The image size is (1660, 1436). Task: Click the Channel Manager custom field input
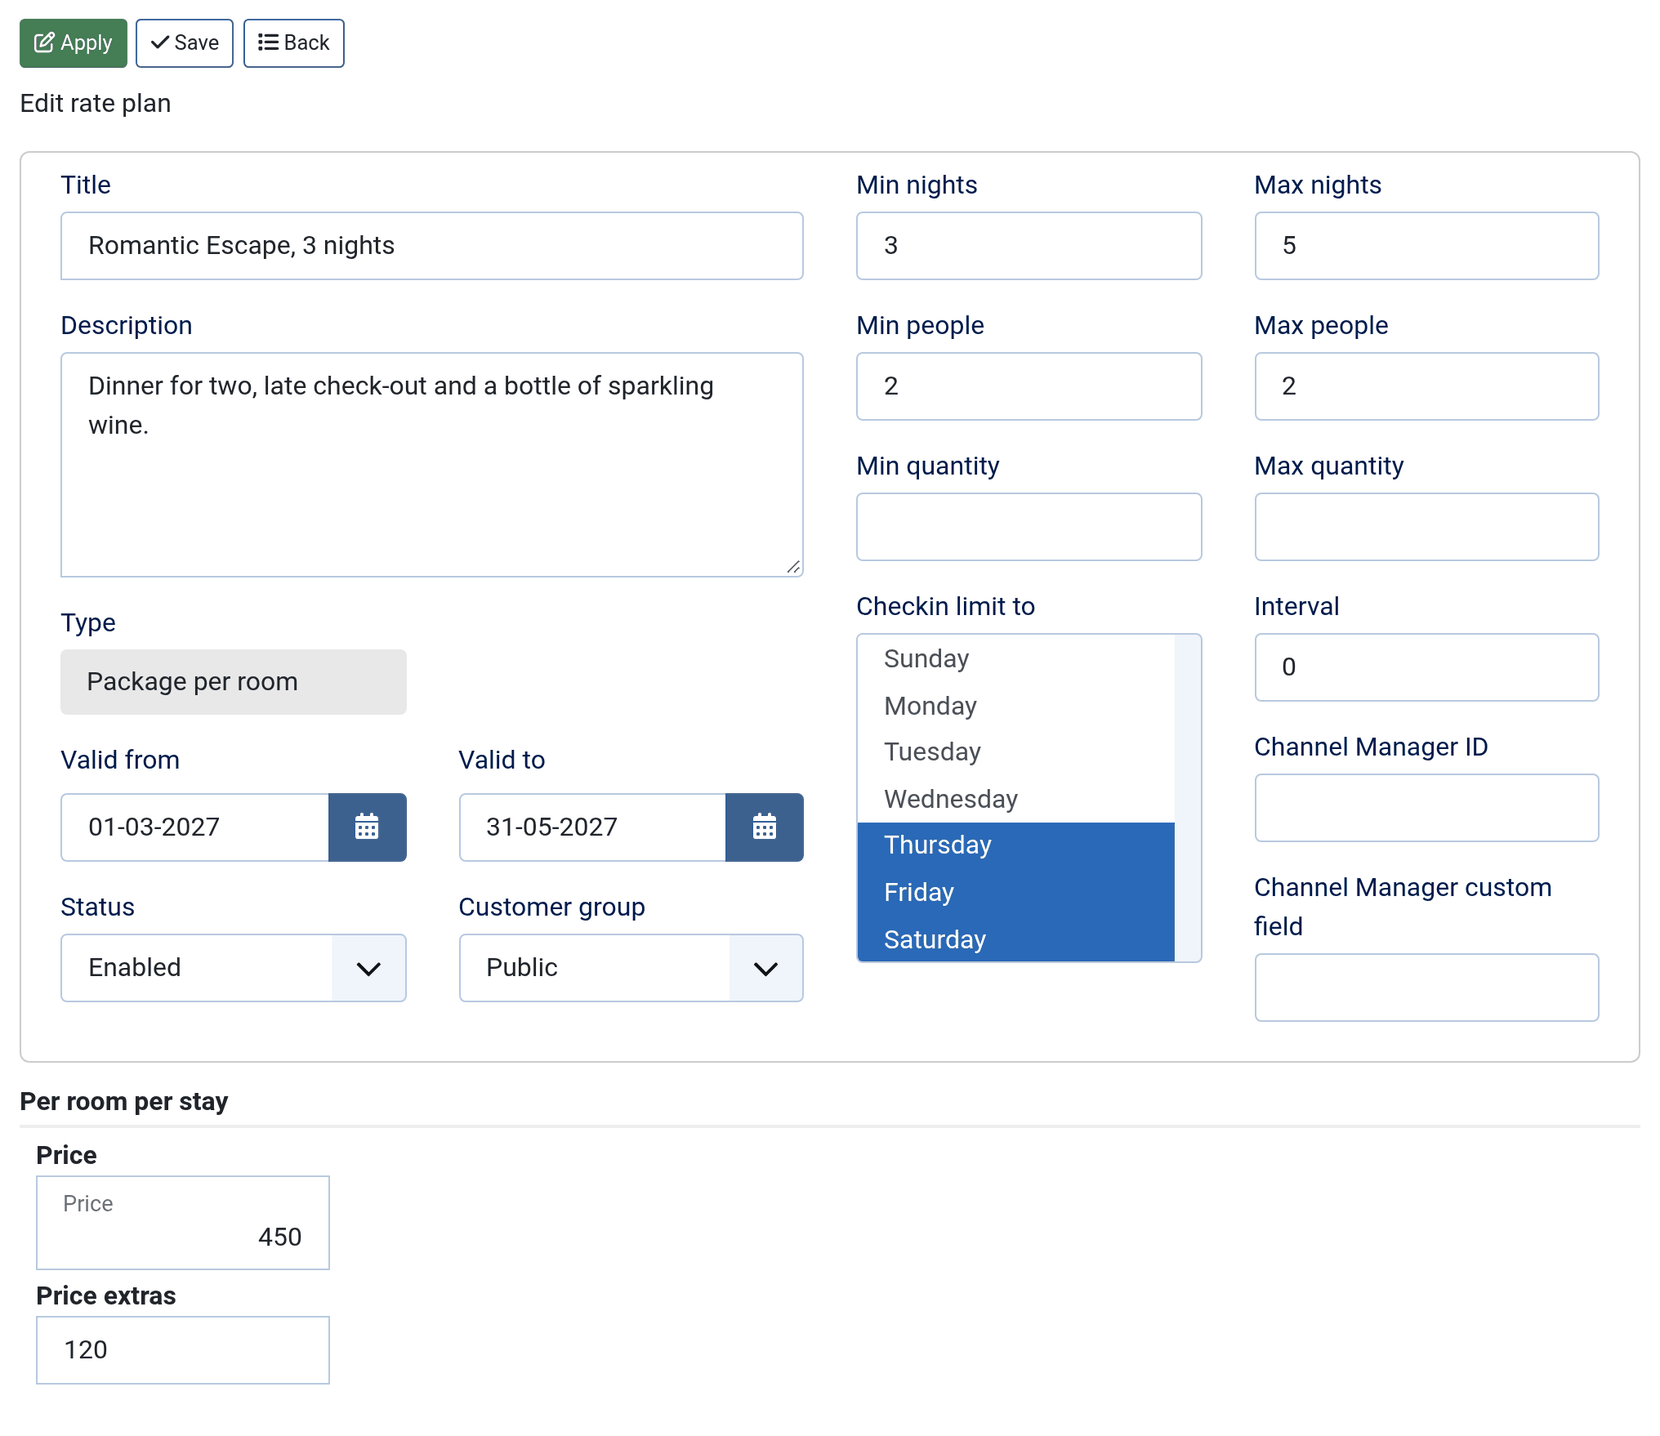point(1426,988)
